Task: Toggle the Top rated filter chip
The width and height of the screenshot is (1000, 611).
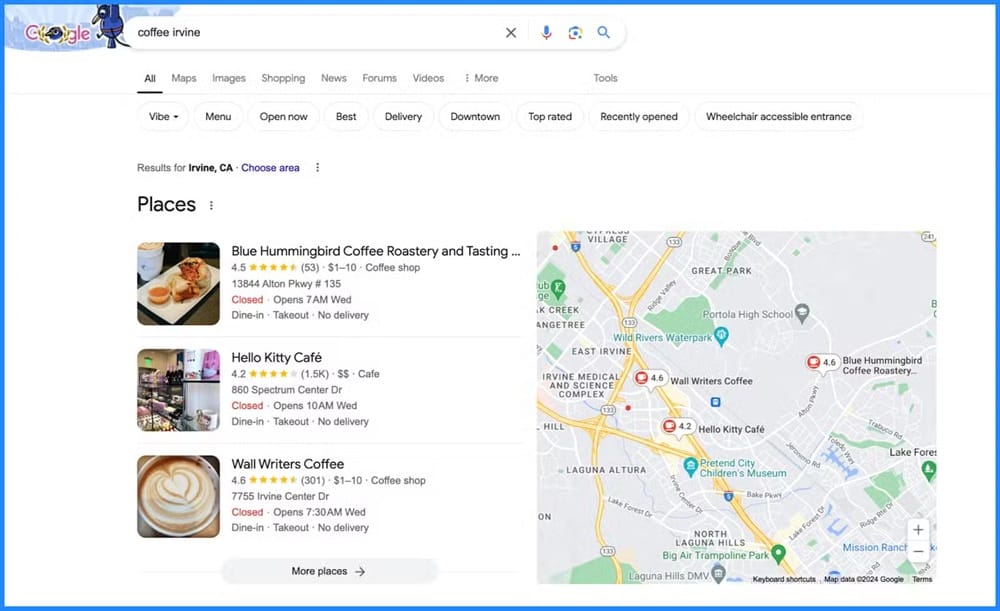Action: coord(550,117)
